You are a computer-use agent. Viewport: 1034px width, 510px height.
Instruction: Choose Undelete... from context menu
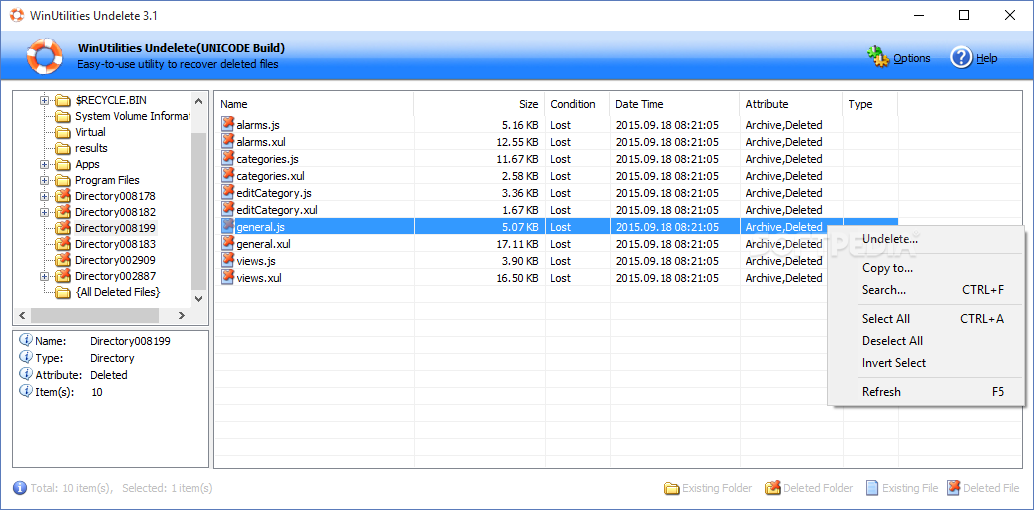[x=926, y=239]
